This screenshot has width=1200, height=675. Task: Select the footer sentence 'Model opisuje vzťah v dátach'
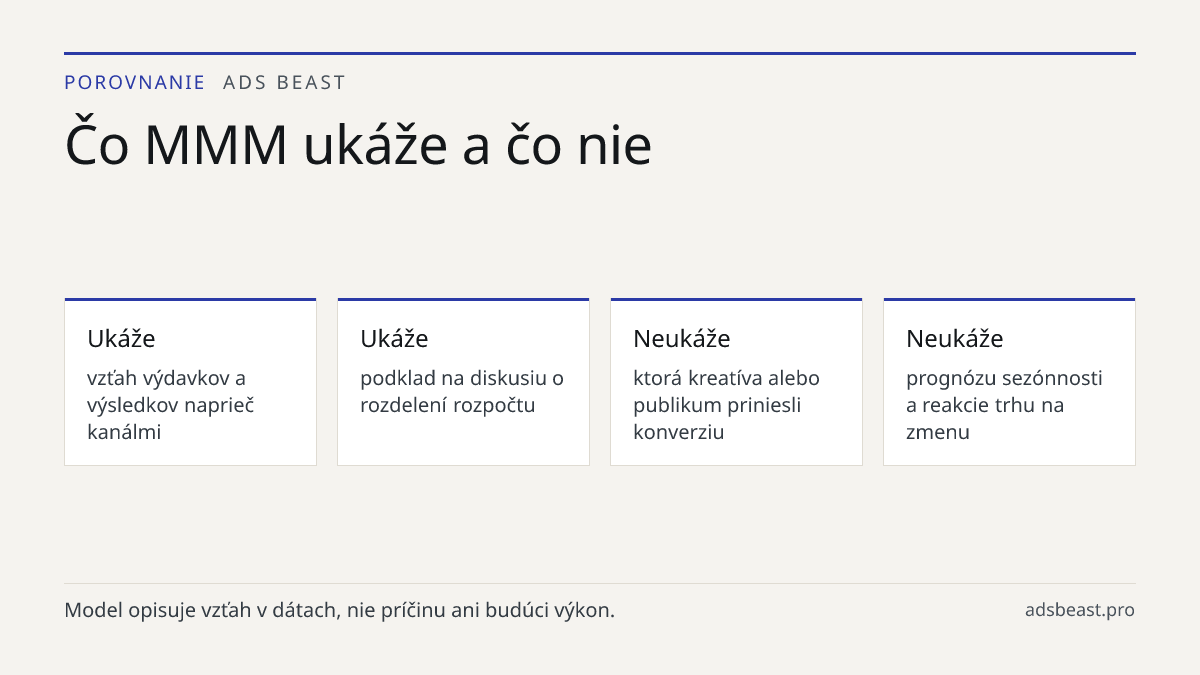click(x=339, y=610)
